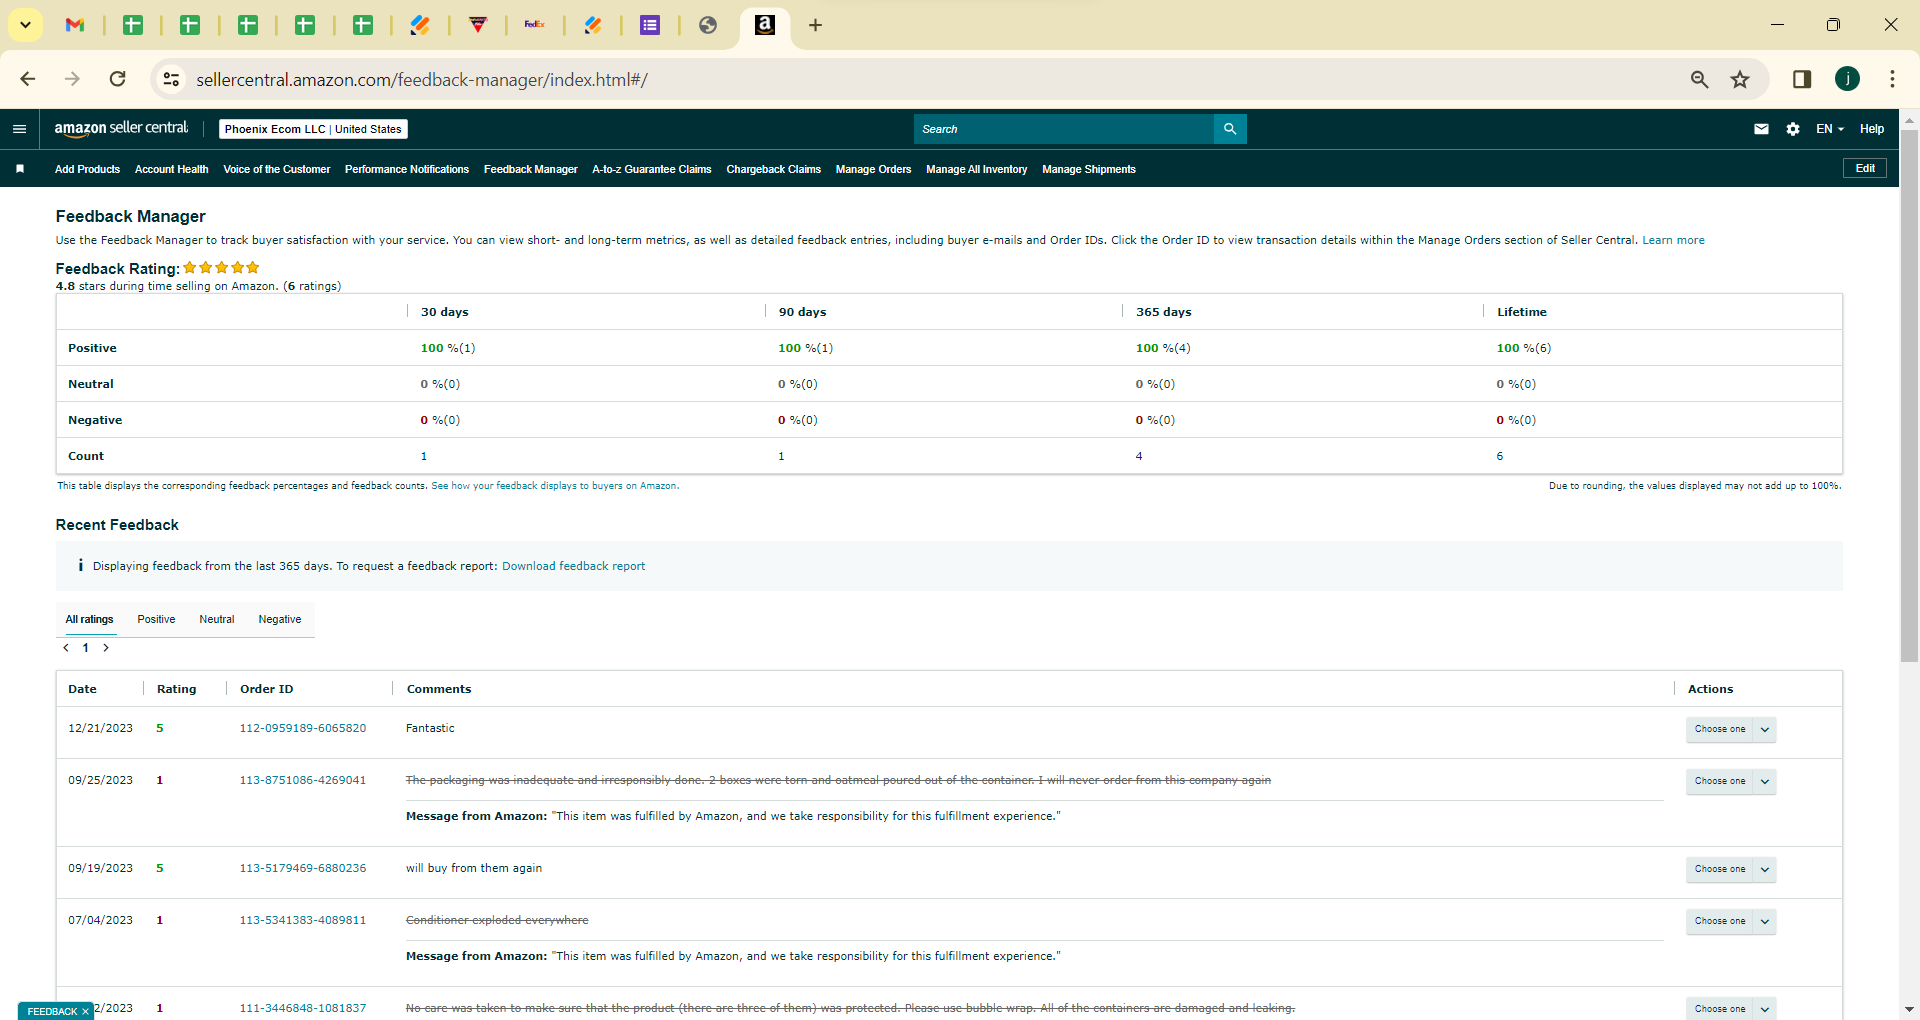Open the Chrome three-dot menu
1920x1020 pixels.
point(1892,79)
